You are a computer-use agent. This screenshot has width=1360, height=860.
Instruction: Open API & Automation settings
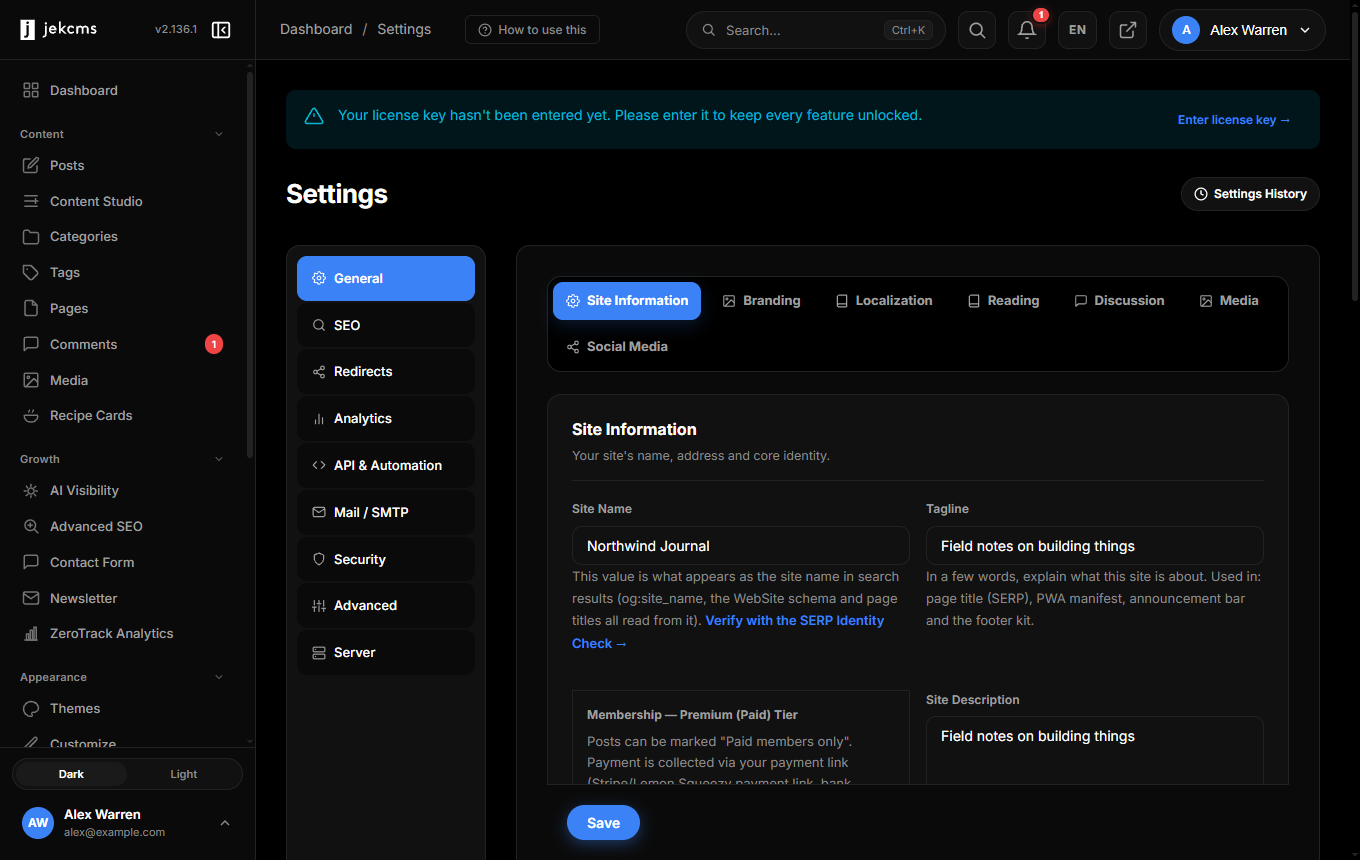(386, 465)
